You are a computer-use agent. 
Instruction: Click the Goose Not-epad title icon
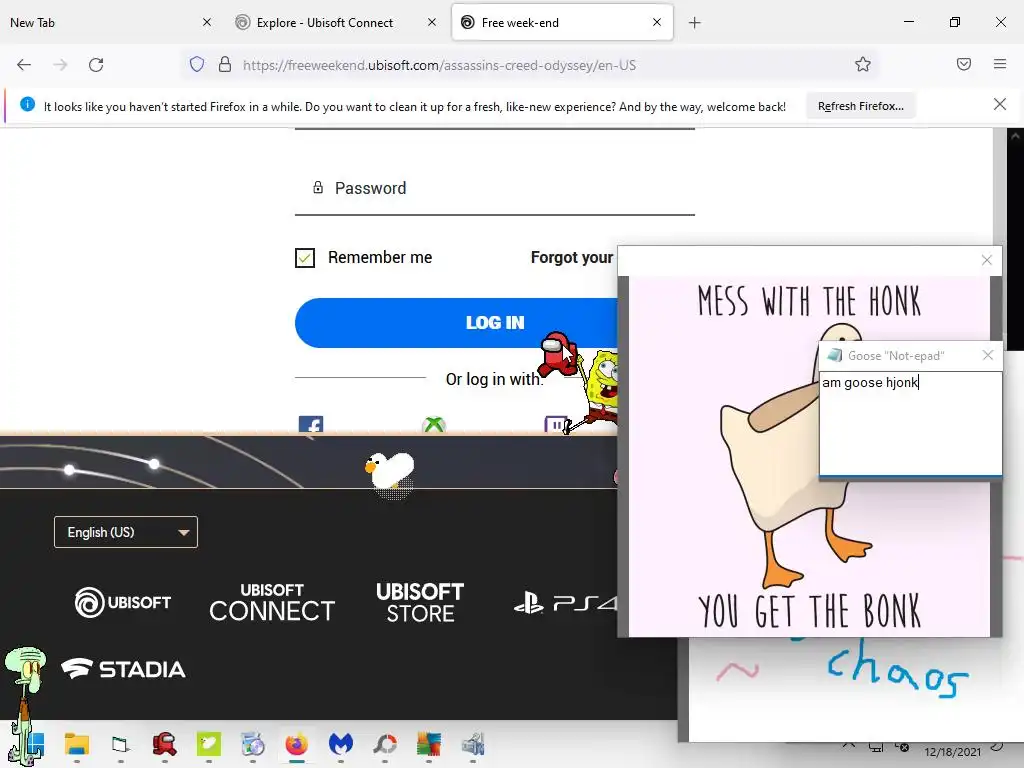click(834, 355)
